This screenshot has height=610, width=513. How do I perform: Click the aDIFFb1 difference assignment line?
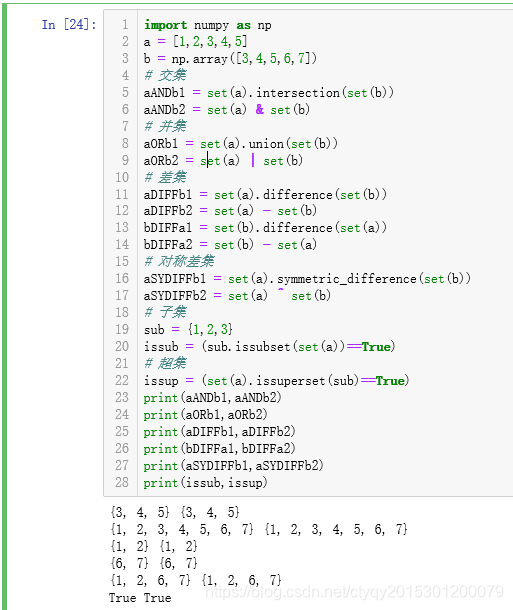coord(265,195)
